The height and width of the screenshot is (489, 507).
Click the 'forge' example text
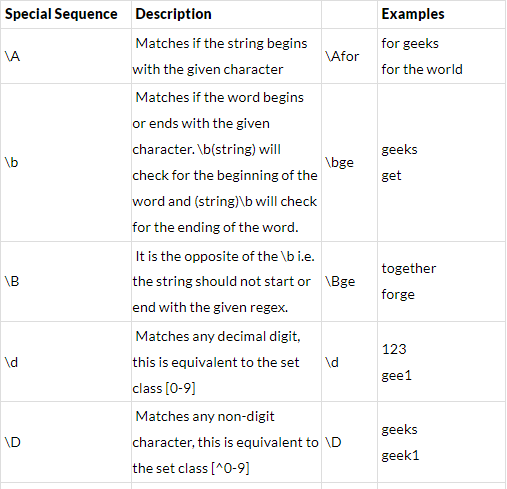(x=398, y=295)
